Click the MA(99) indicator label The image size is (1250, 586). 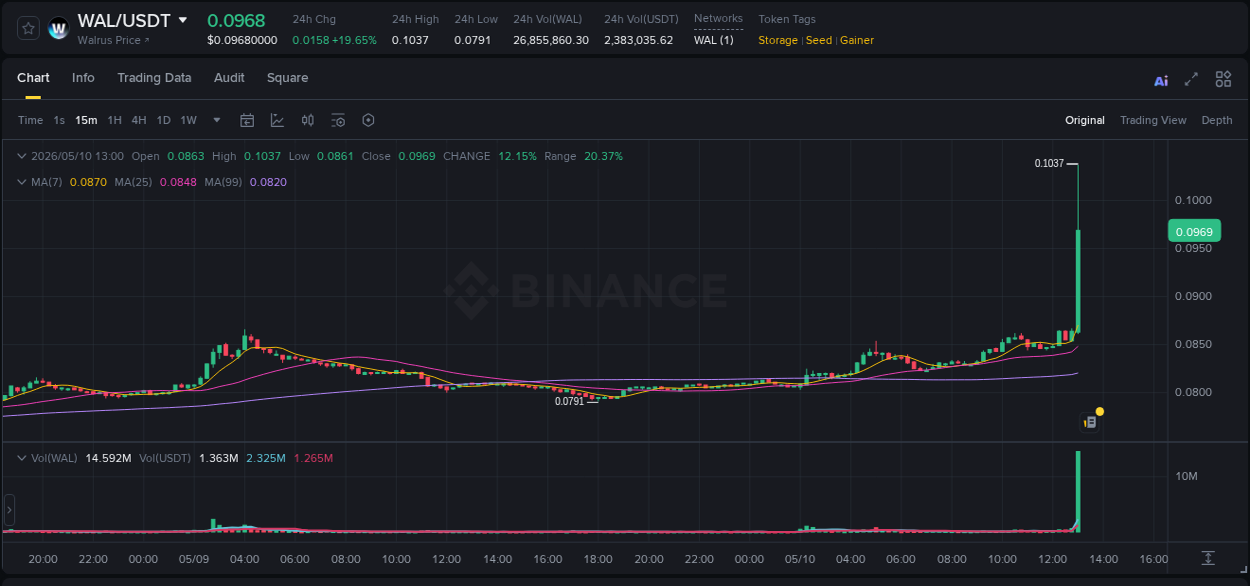(x=223, y=182)
